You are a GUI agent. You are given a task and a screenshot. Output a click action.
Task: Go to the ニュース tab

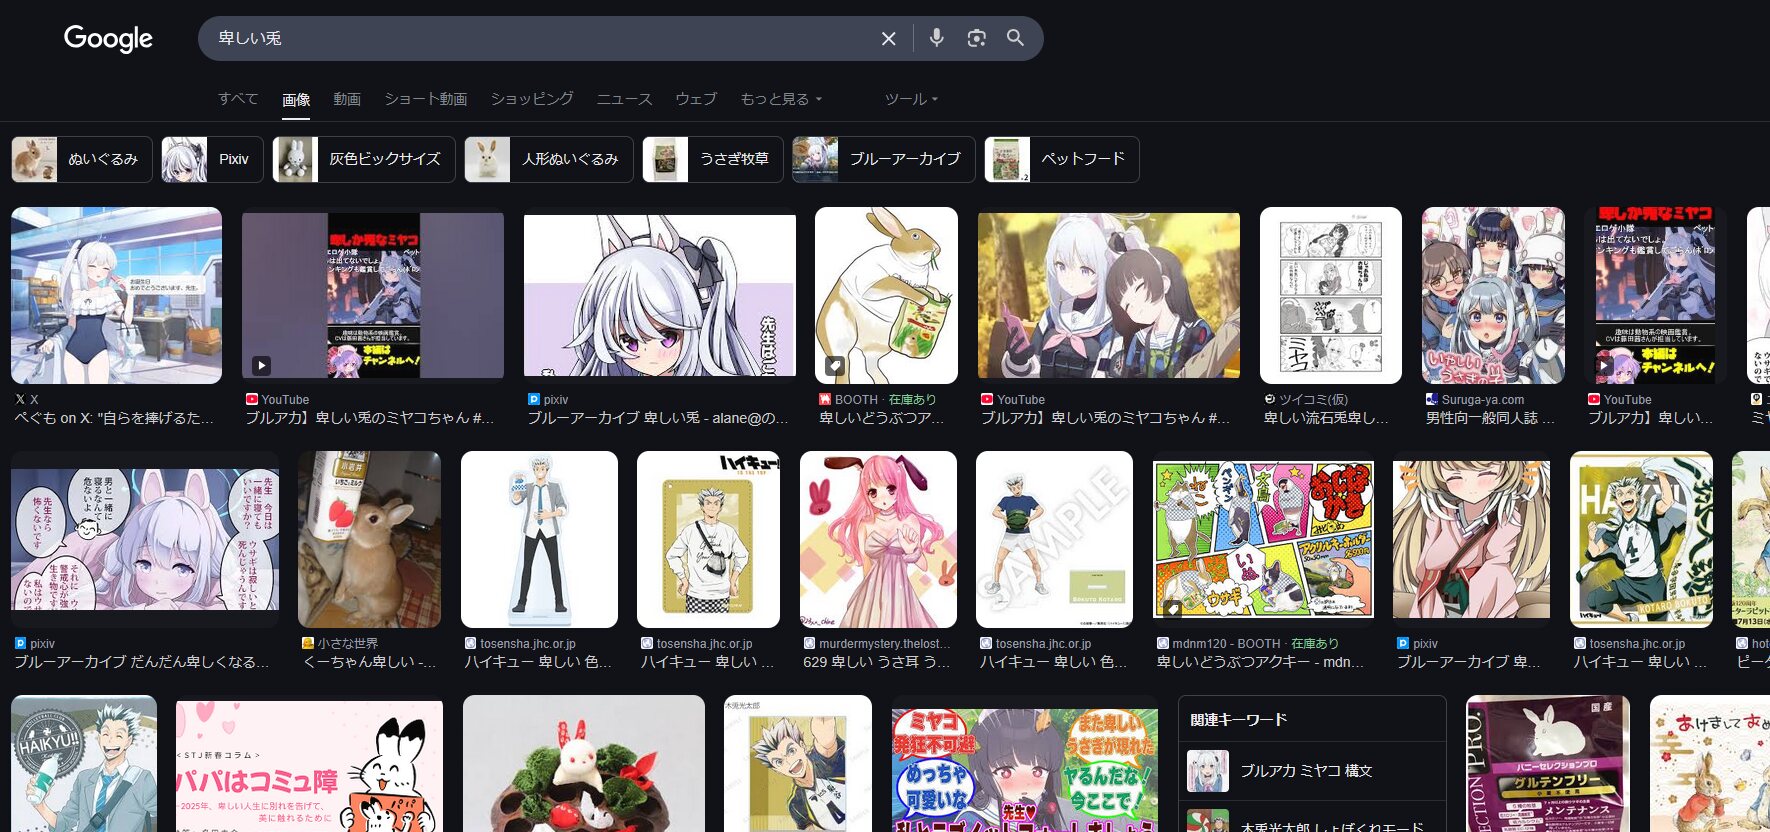coord(624,98)
